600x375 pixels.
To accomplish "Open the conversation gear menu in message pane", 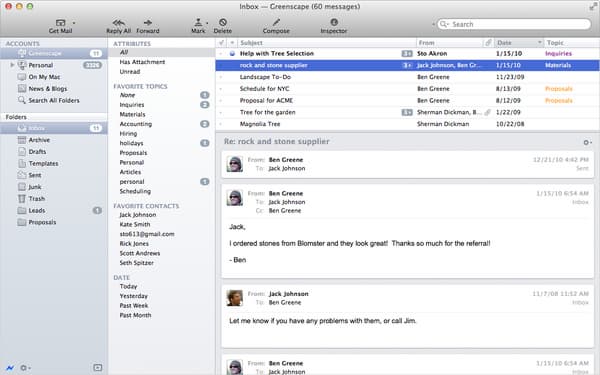I will (x=587, y=142).
